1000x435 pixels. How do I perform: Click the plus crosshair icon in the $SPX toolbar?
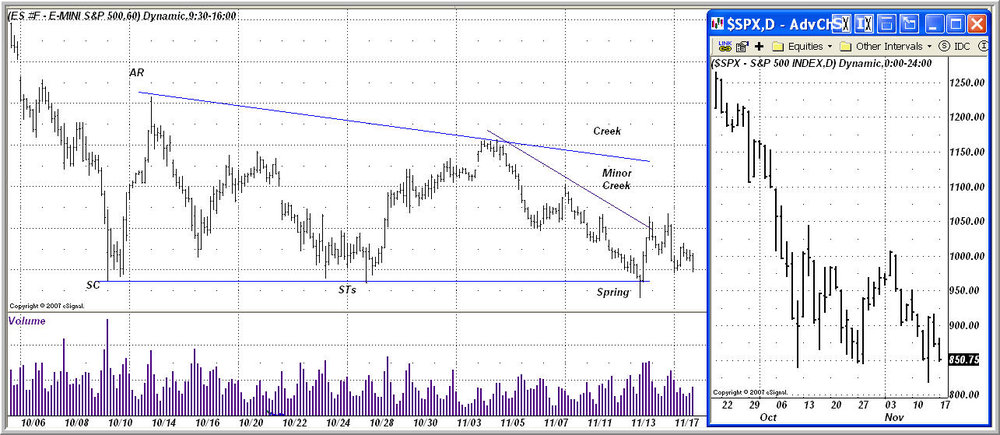click(759, 46)
